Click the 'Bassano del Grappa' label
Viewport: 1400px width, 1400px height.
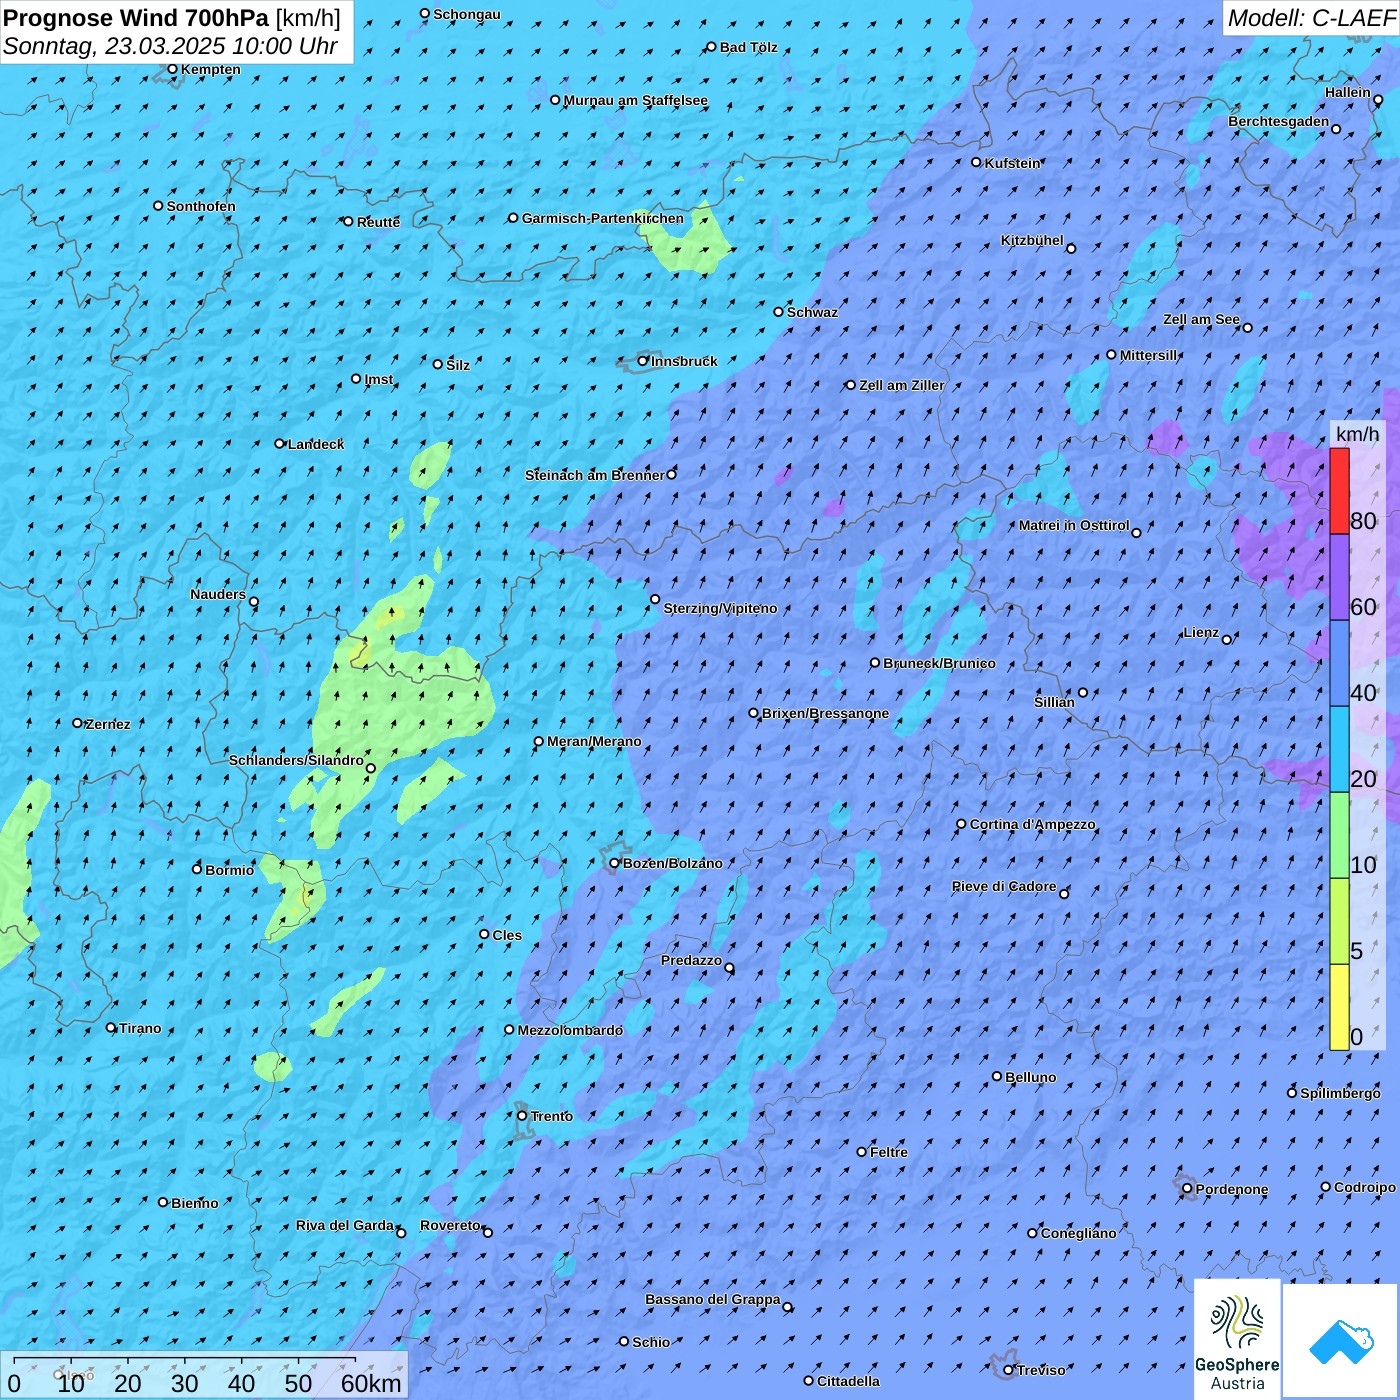(x=713, y=1299)
